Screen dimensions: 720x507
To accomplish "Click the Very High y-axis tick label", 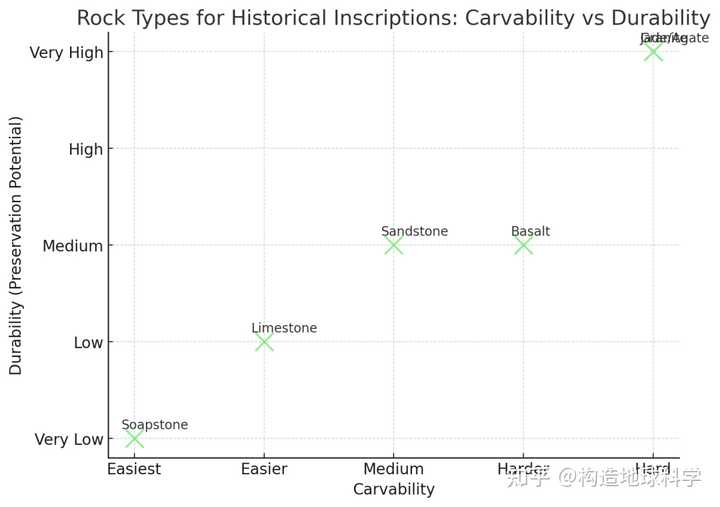I will pyautogui.click(x=66, y=52).
